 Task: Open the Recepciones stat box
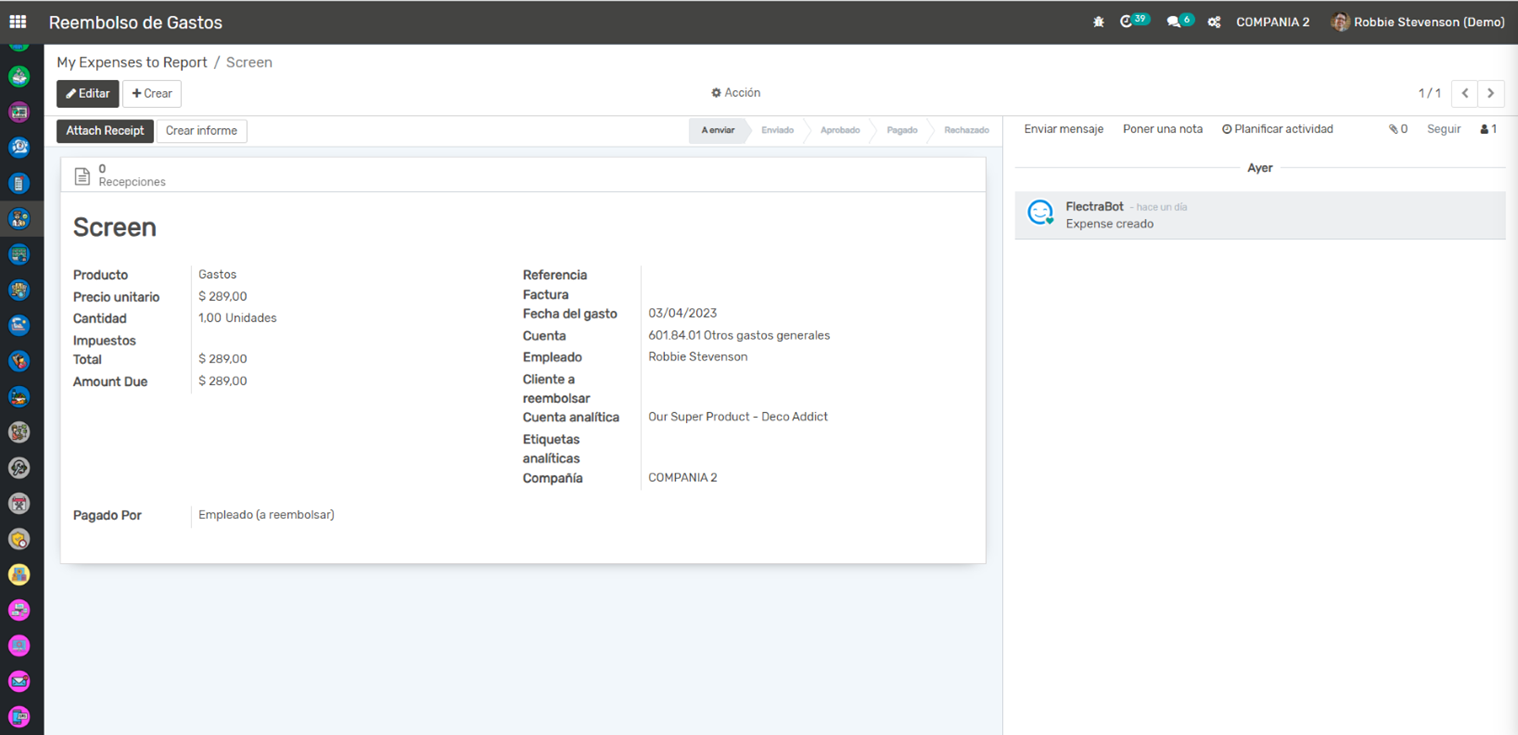(x=122, y=175)
